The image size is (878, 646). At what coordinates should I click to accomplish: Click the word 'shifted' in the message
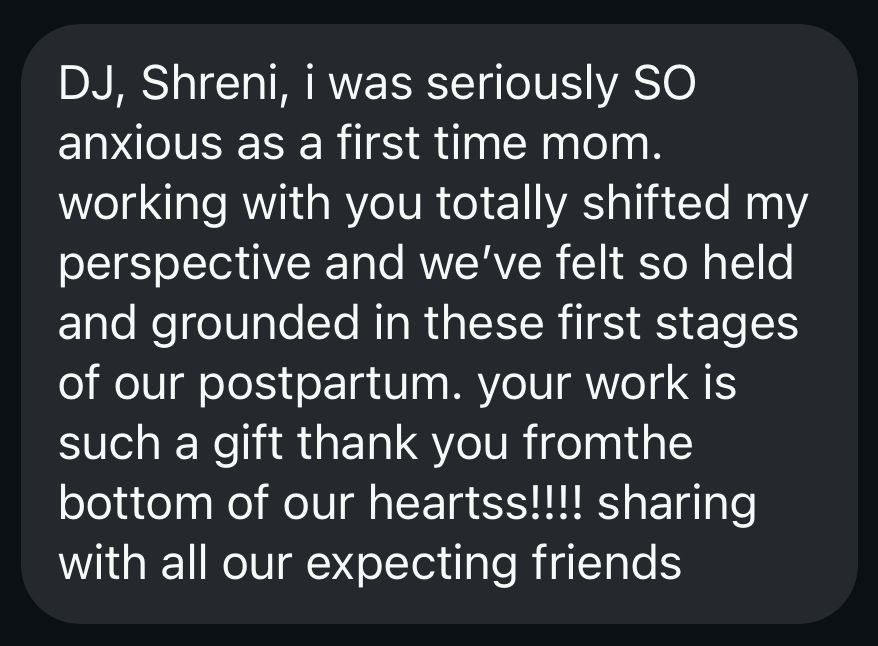pos(656,203)
